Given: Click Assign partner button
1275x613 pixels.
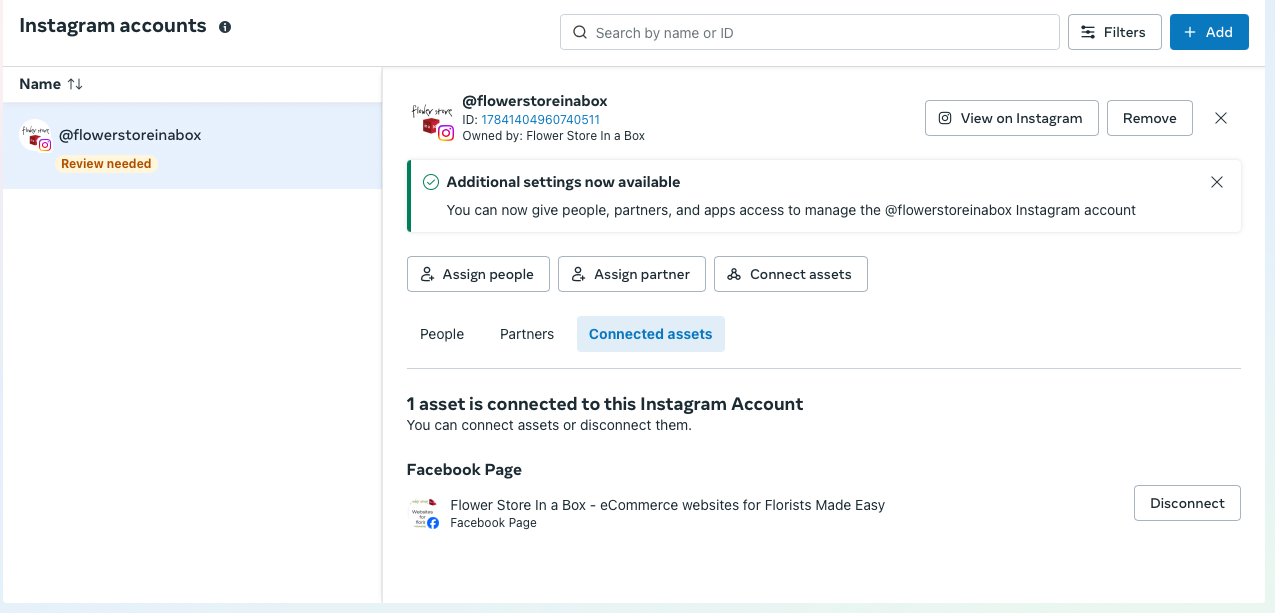Looking at the screenshot, I should (632, 274).
